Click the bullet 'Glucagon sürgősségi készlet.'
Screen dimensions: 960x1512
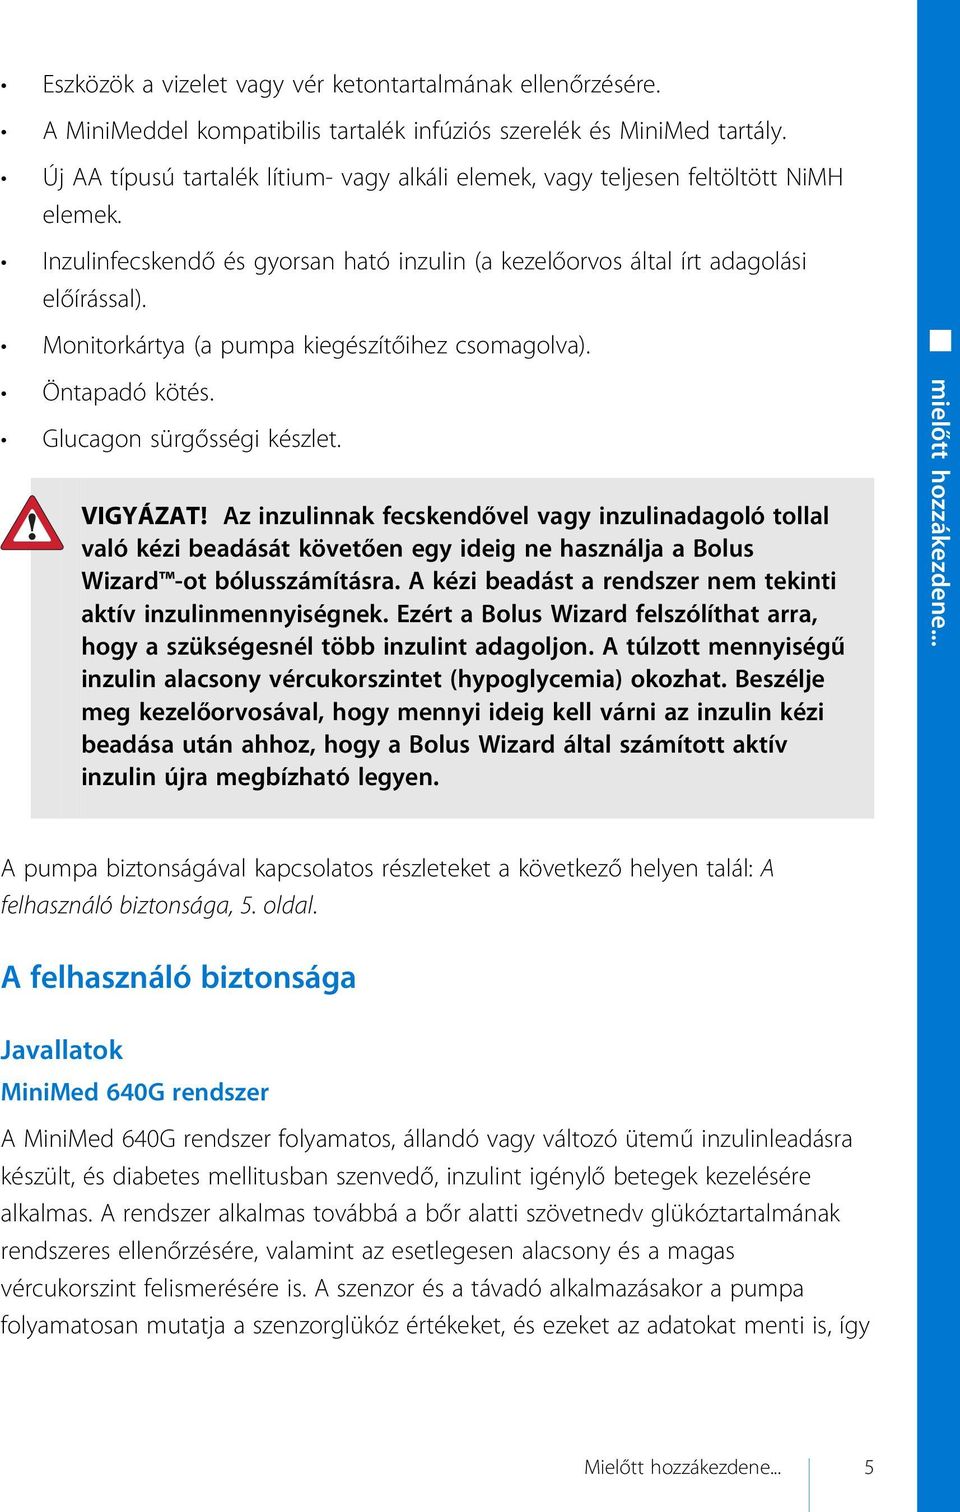192,439
